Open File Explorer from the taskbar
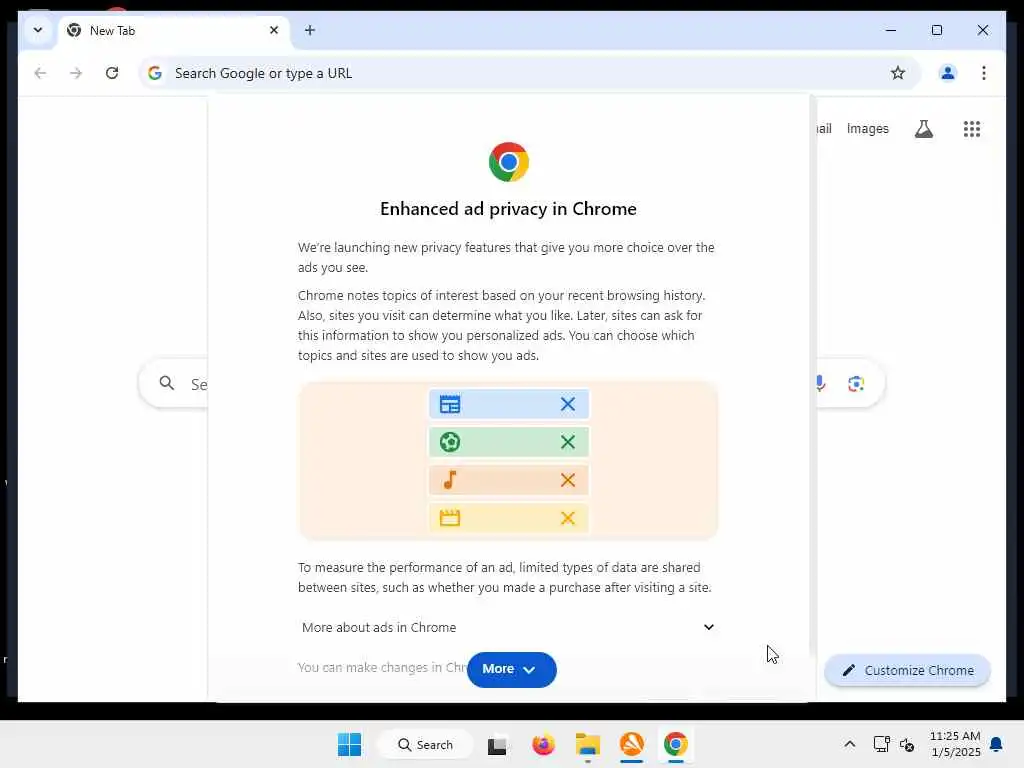The image size is (1024, 768). click(588, 744)
